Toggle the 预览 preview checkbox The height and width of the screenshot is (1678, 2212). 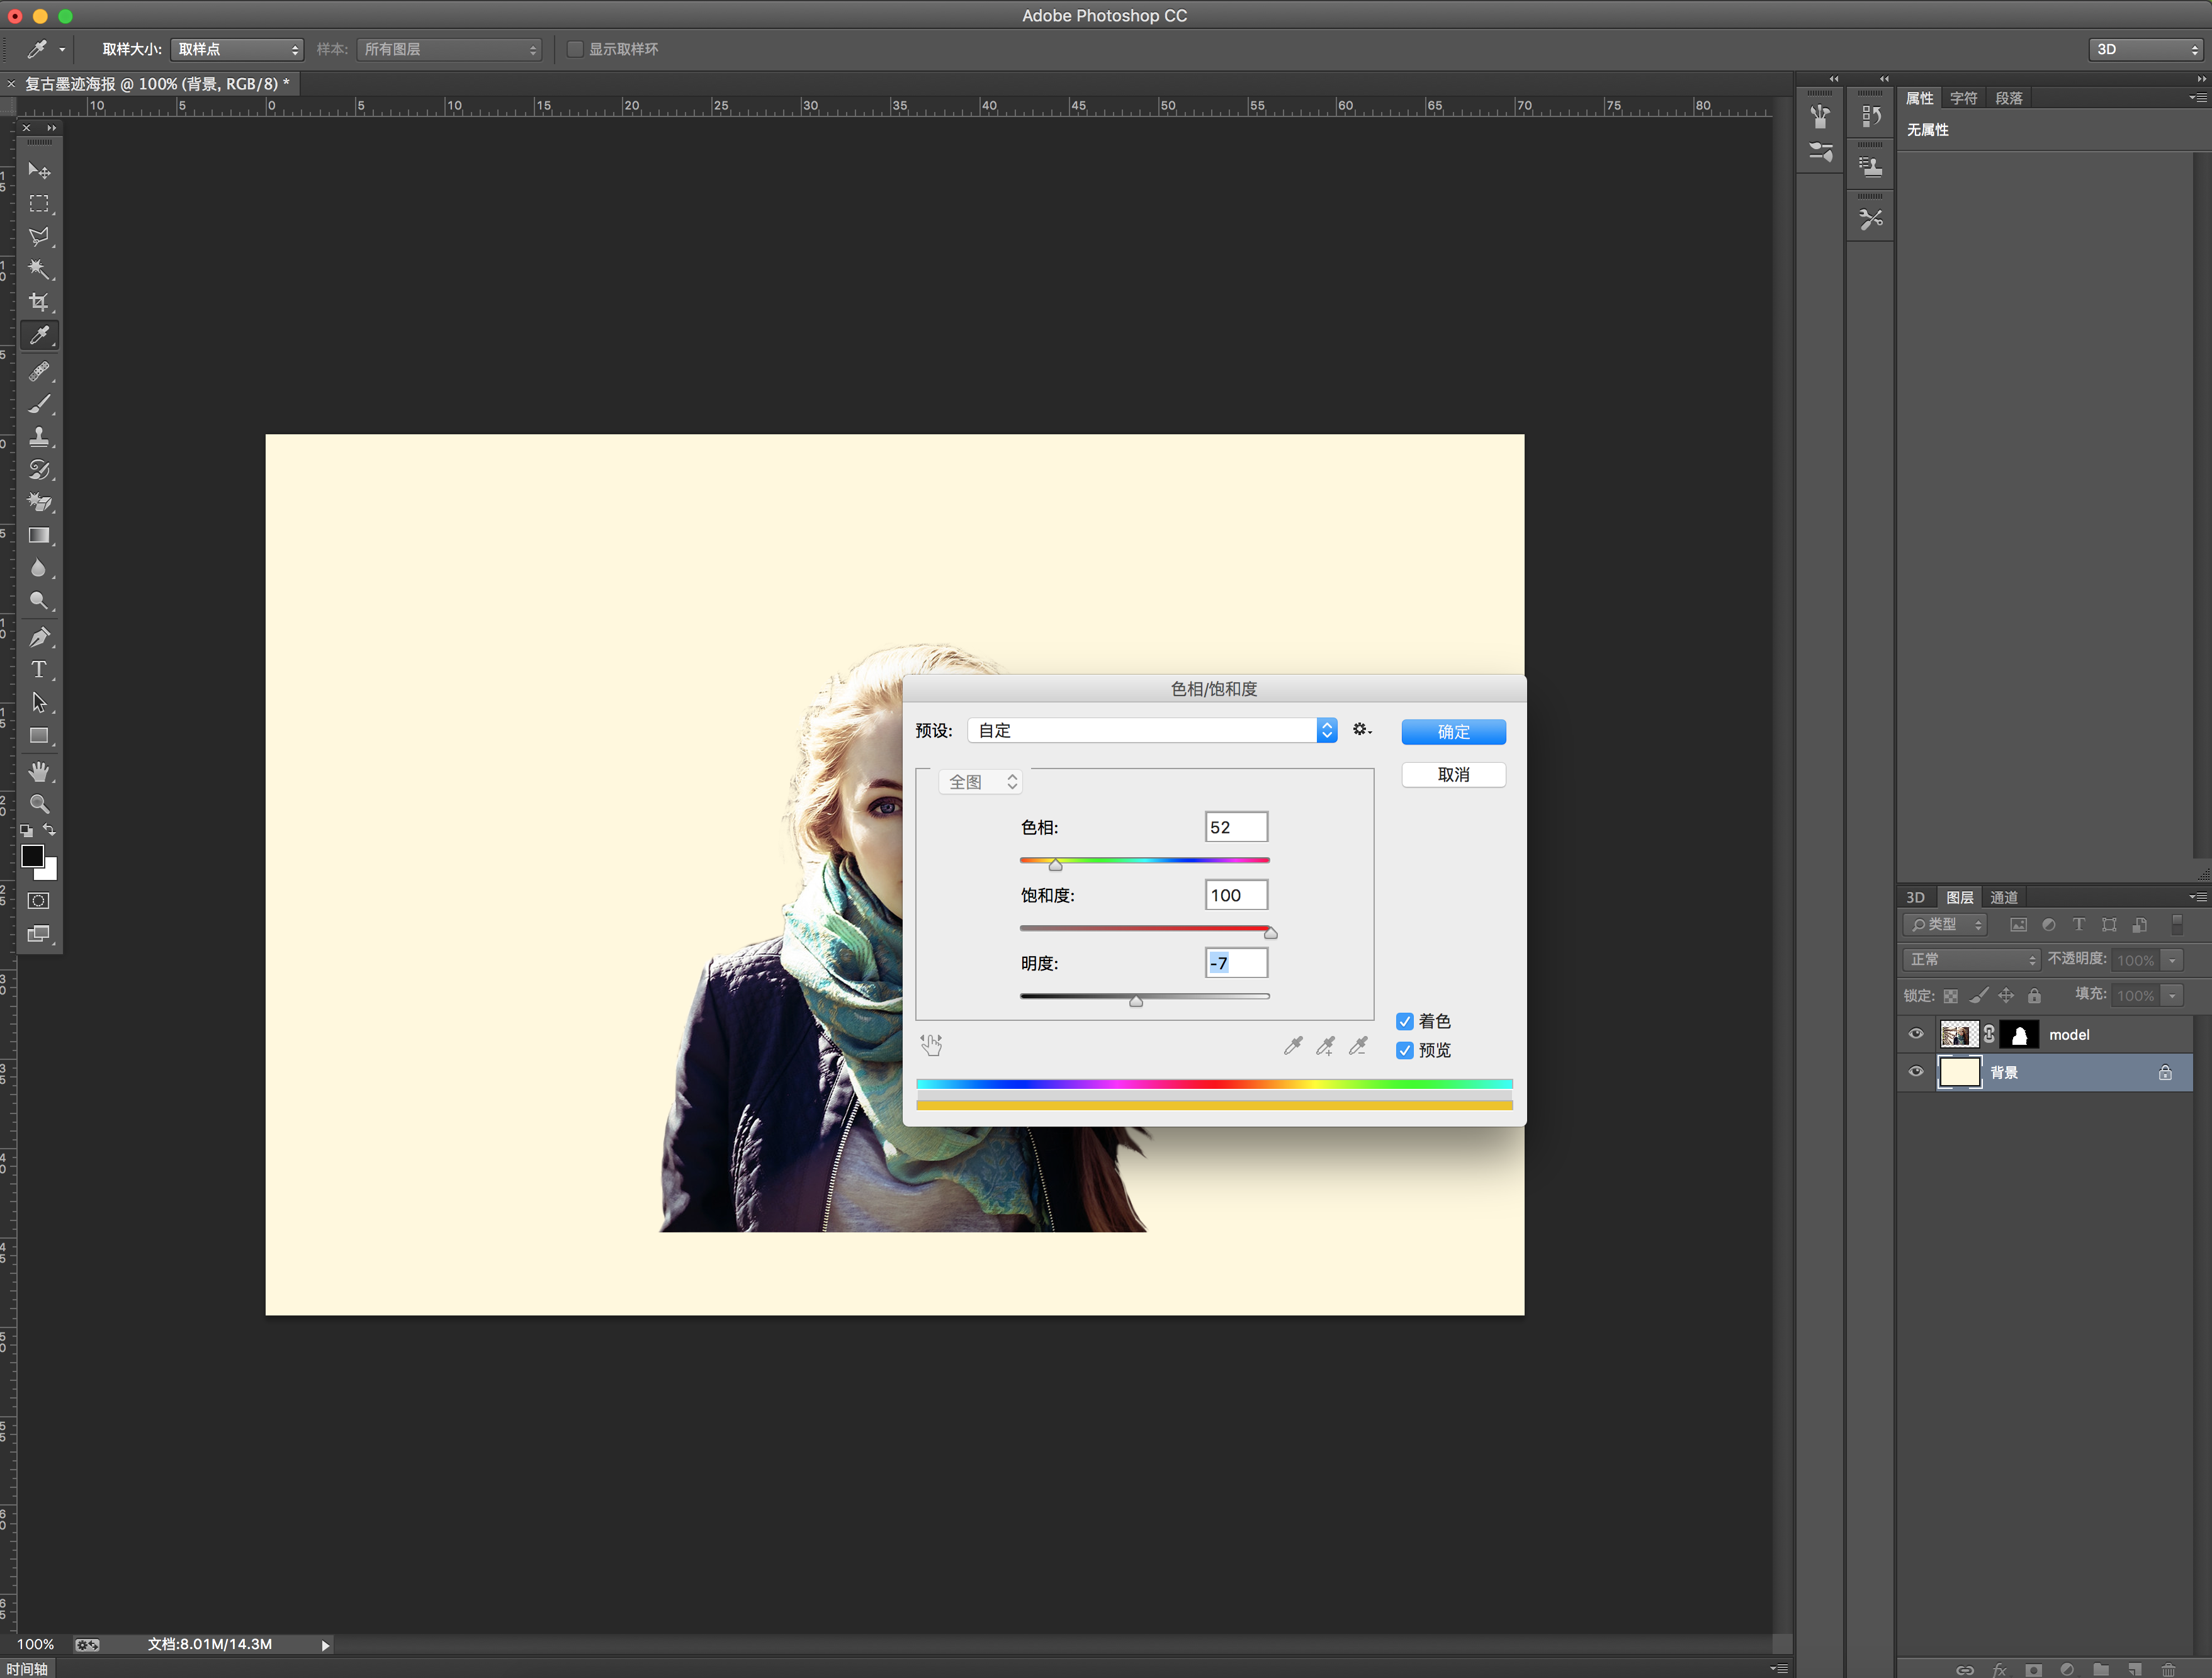(1404, 1050)
